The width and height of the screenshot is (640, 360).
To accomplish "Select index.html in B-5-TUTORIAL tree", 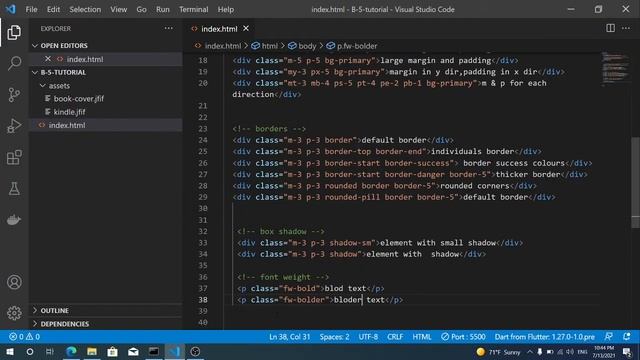I will (67, 125).
